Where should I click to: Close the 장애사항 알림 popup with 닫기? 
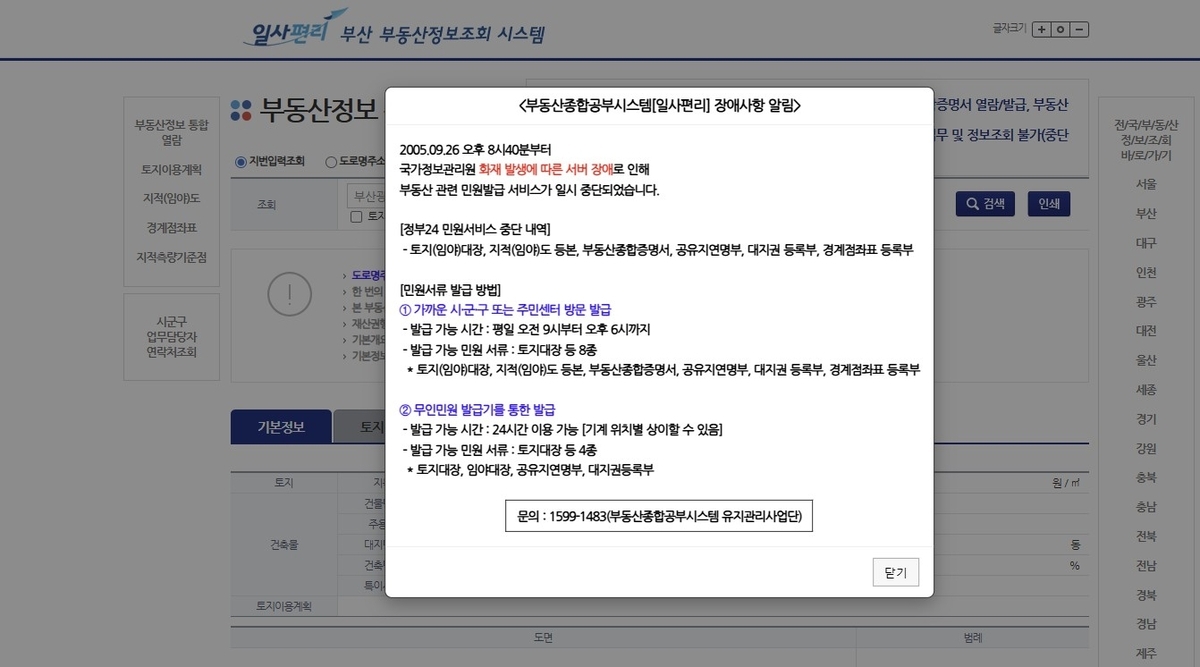pos(895,572)
